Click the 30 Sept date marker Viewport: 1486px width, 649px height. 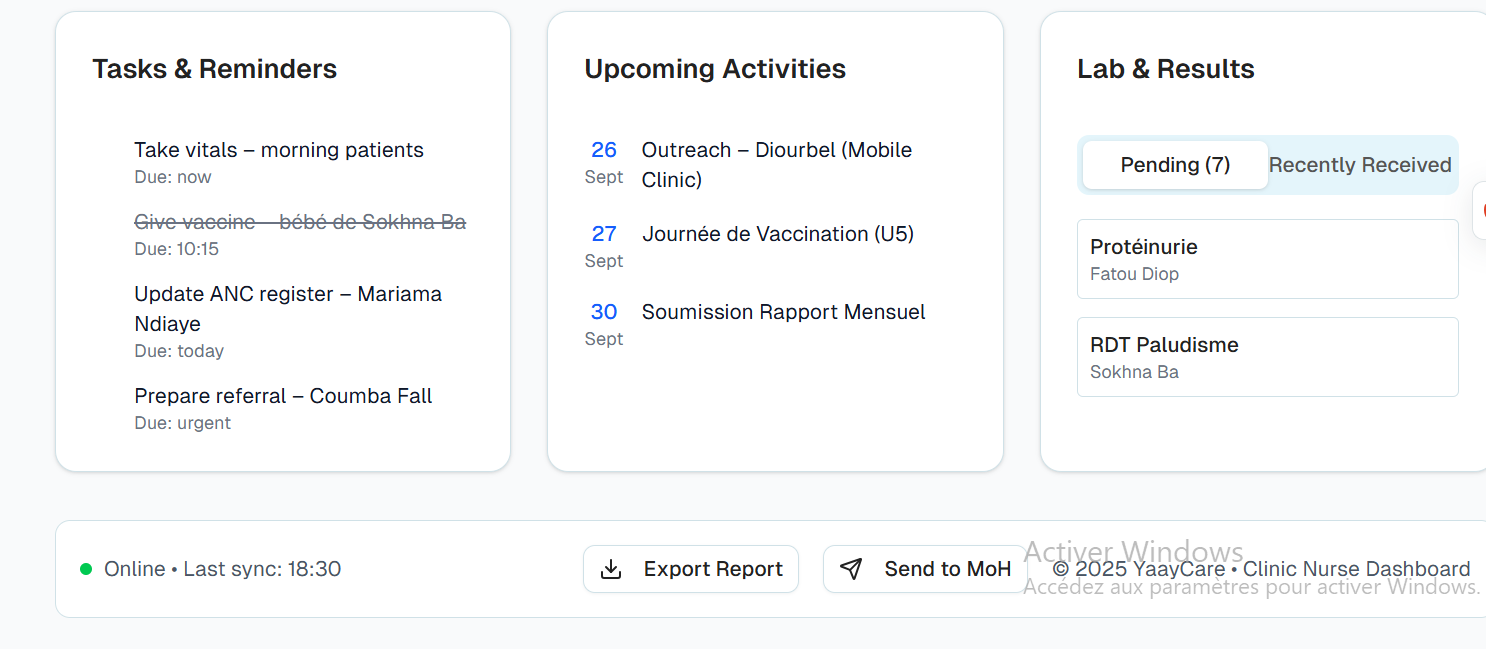pyautogui.click(x=604, y=324)
